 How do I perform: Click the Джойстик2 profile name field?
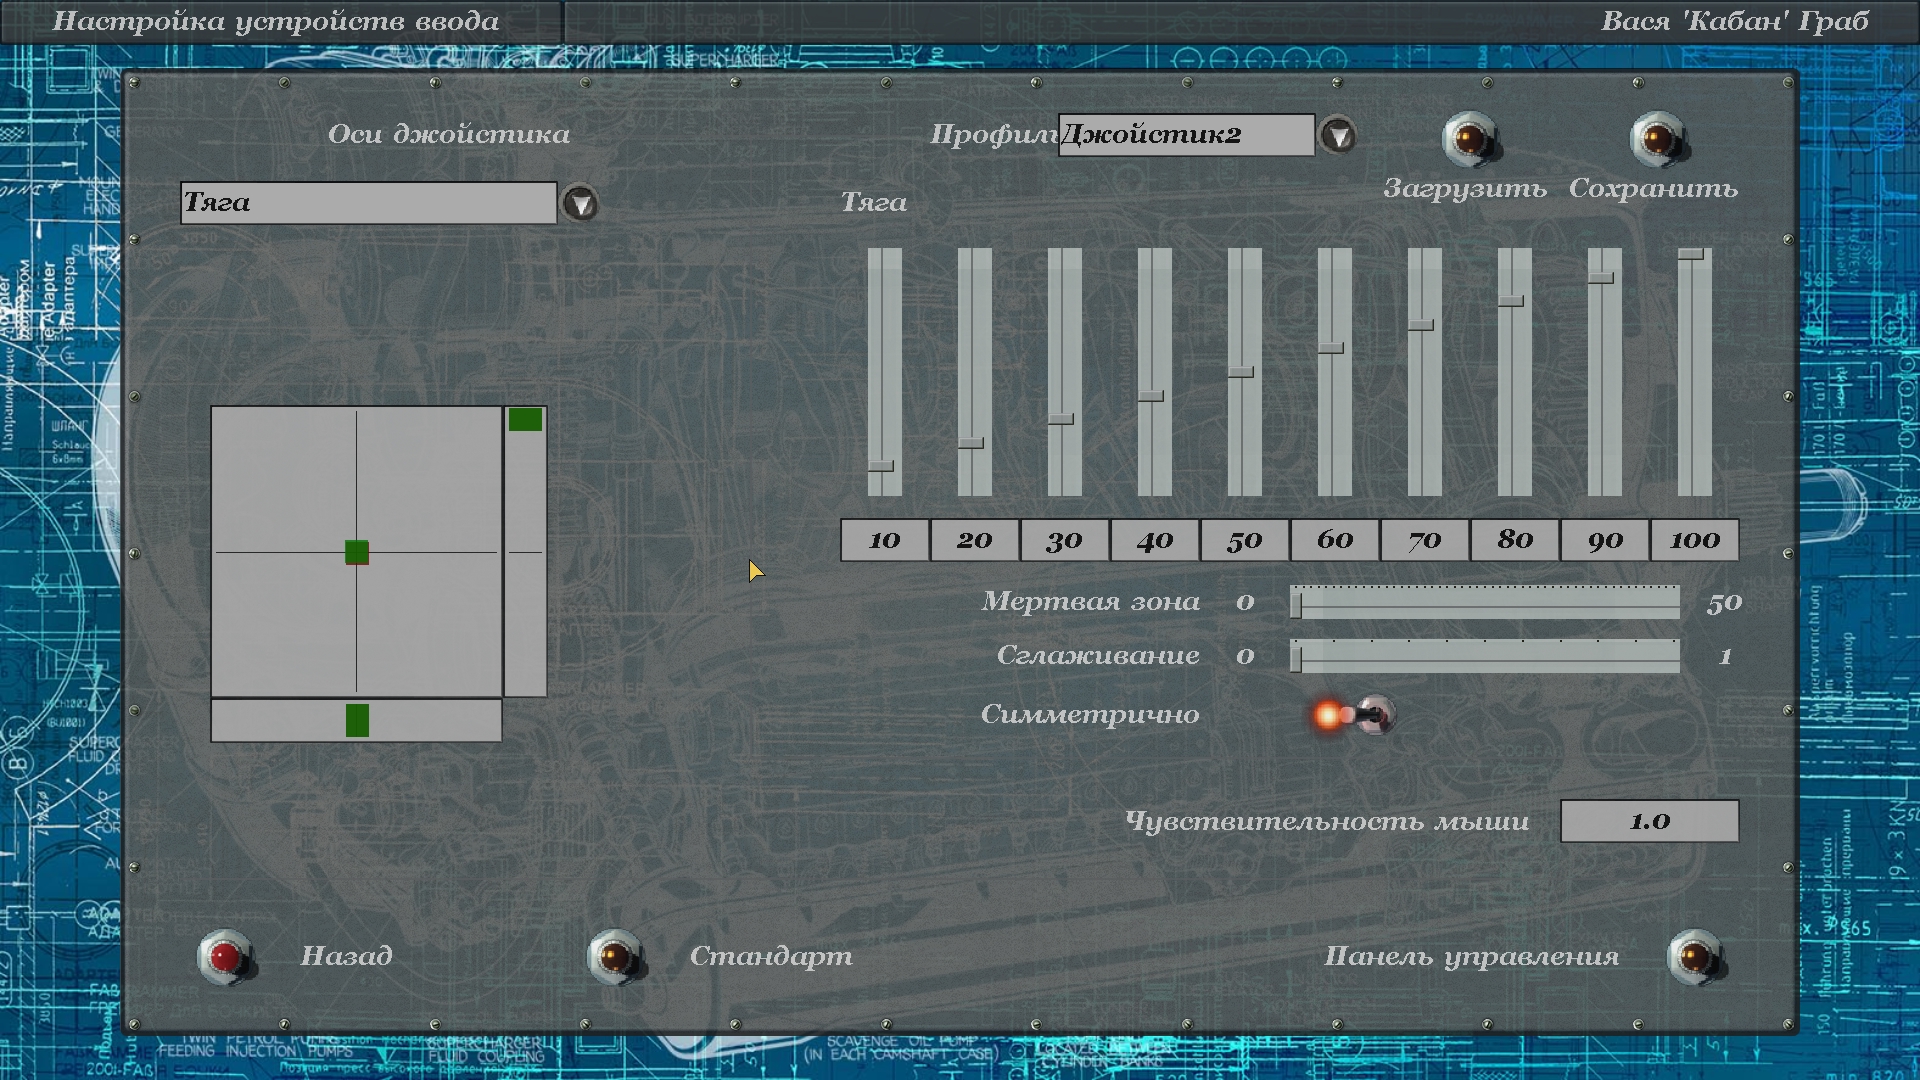[1185, 135]
